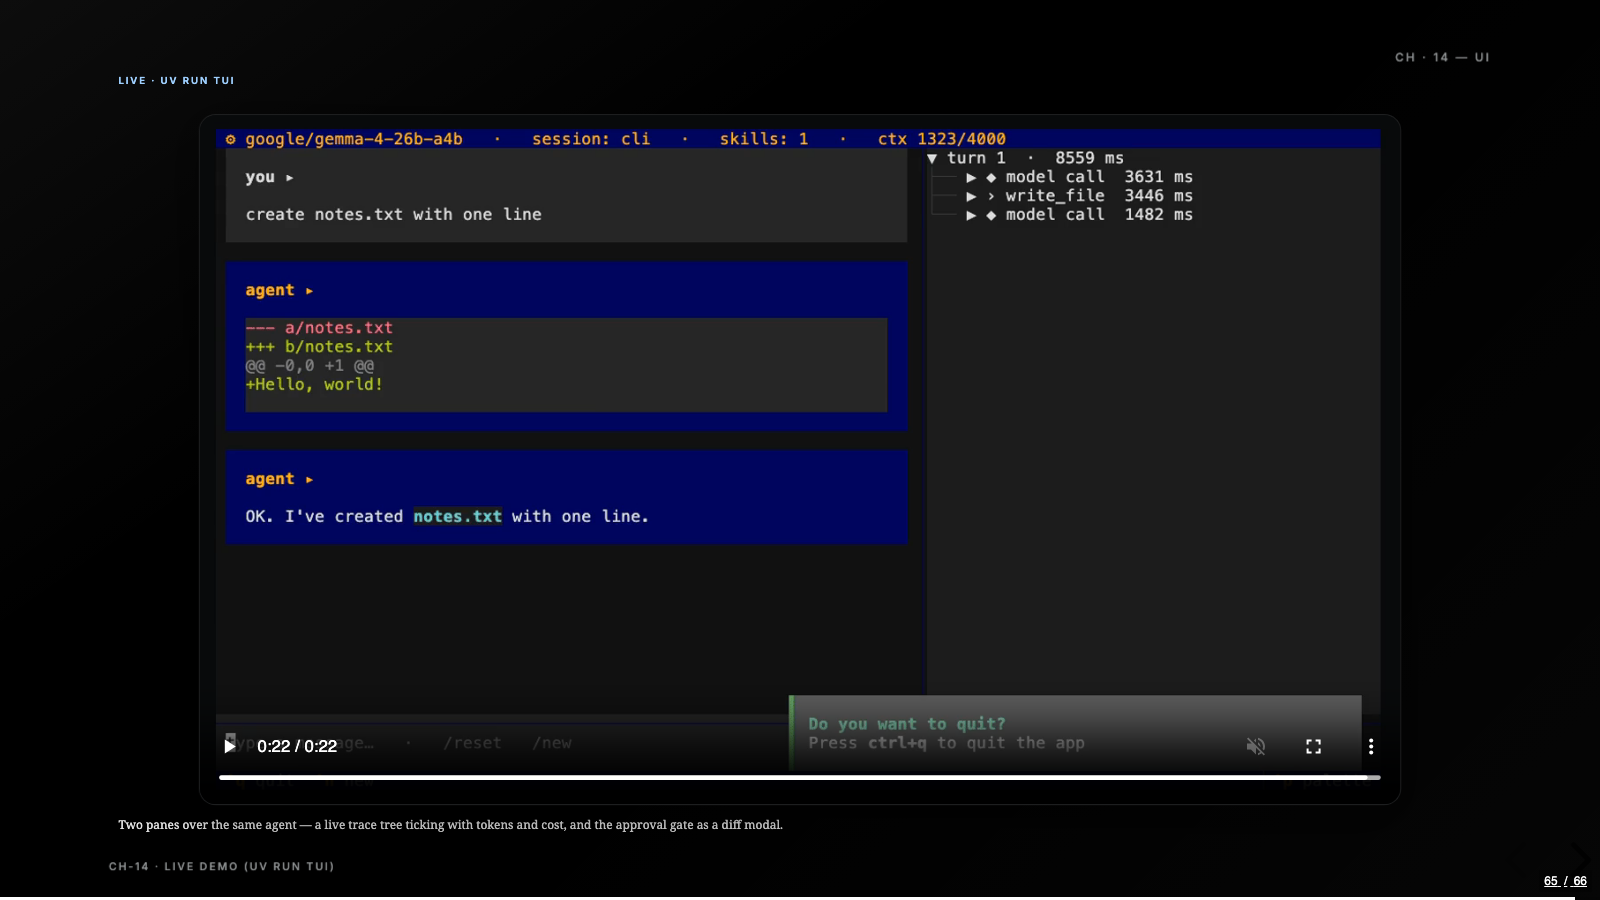1600x900 pixels.
Task: Click 'Press ctrl+q to quit the app'
Action: pyautogui.click(x=946, y=743)
